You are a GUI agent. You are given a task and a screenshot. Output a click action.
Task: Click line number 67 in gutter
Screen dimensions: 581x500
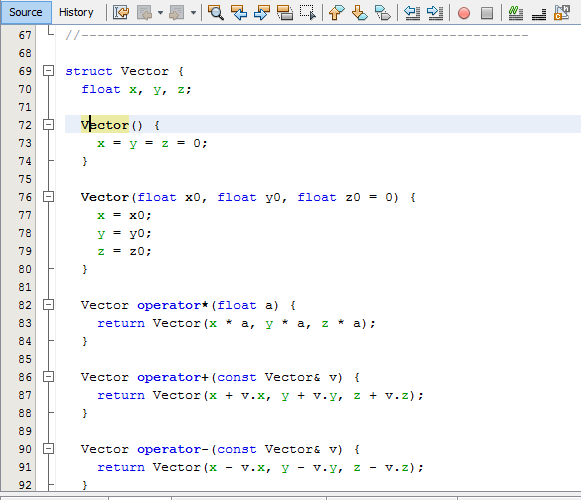click(x=25, y=35)
